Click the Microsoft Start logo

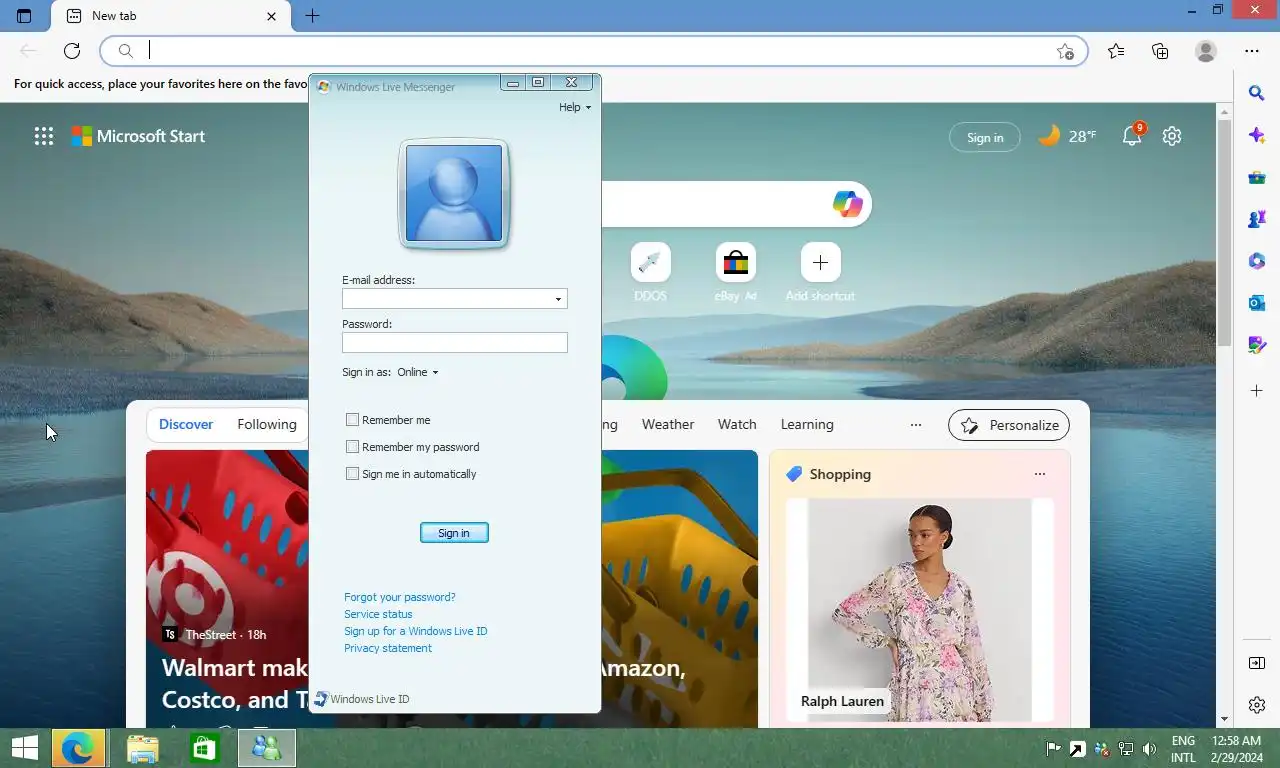tap(138, 136)
